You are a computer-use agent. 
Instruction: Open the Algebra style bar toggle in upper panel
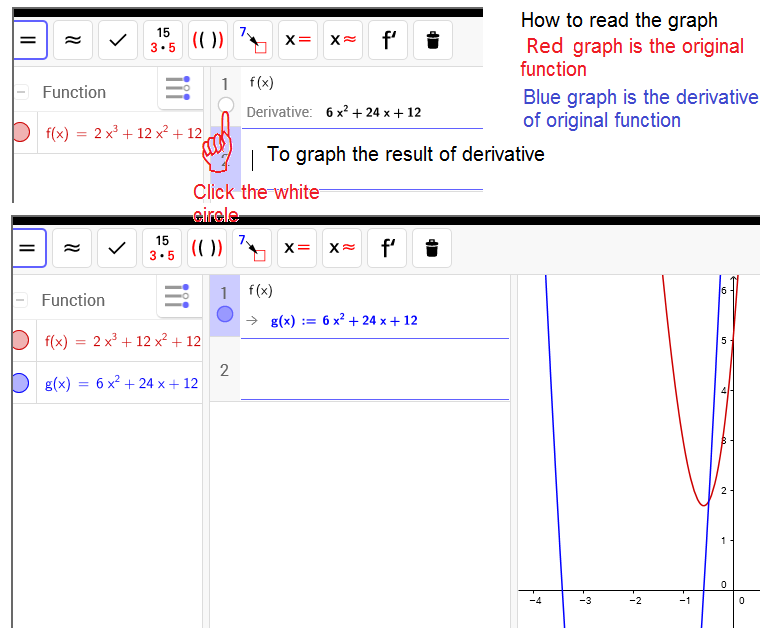(x=178, y=89)
